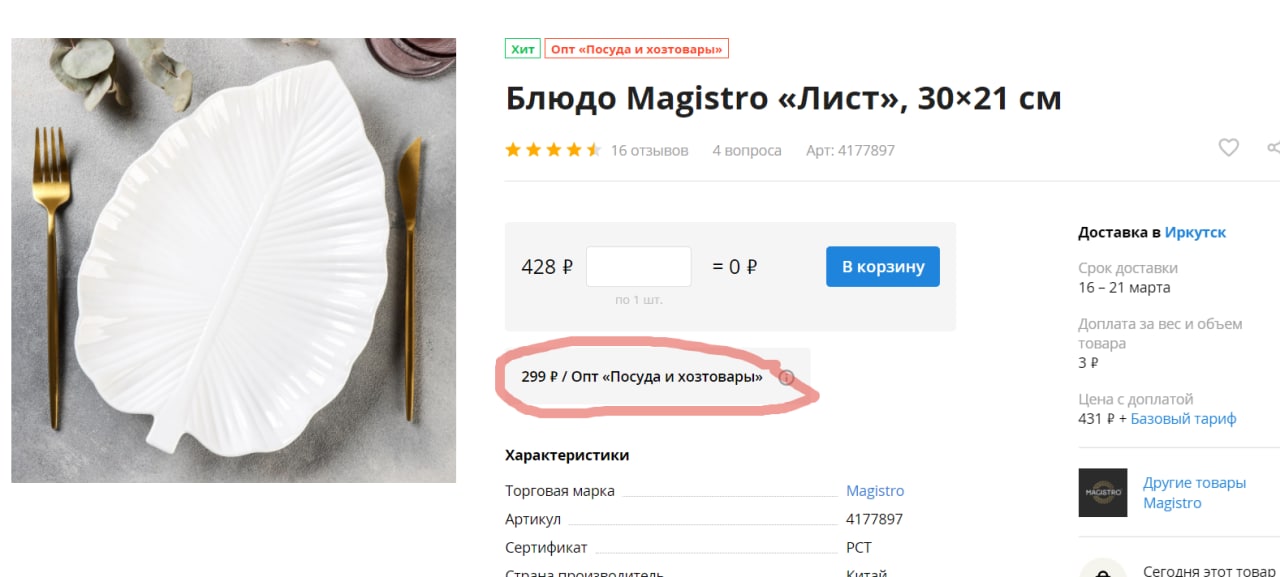Focus the quantity input field
This screenshot has height=577, width=1280.
point(639,267)
